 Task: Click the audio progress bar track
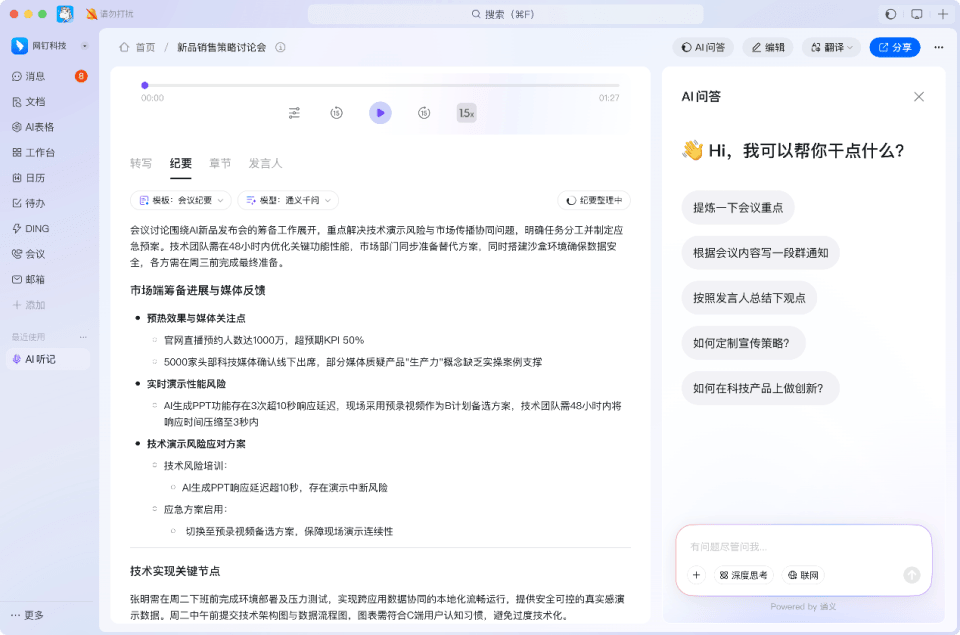380,86
